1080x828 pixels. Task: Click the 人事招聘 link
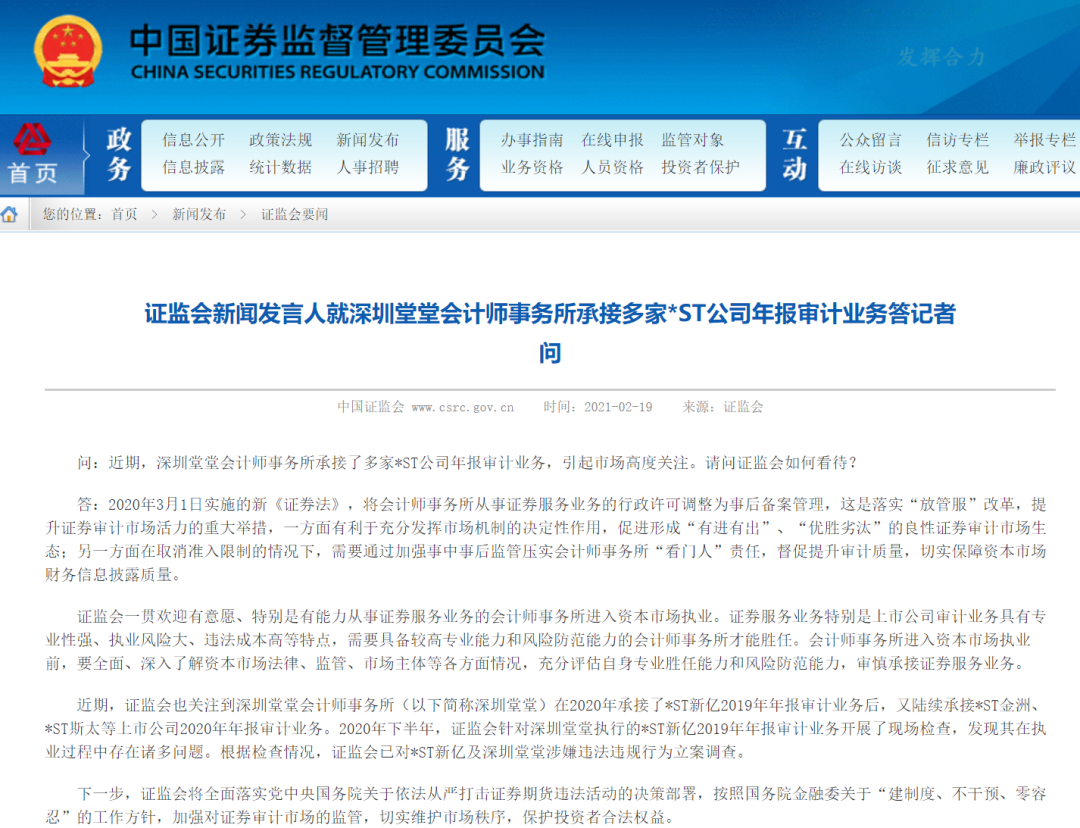[367, 167]
